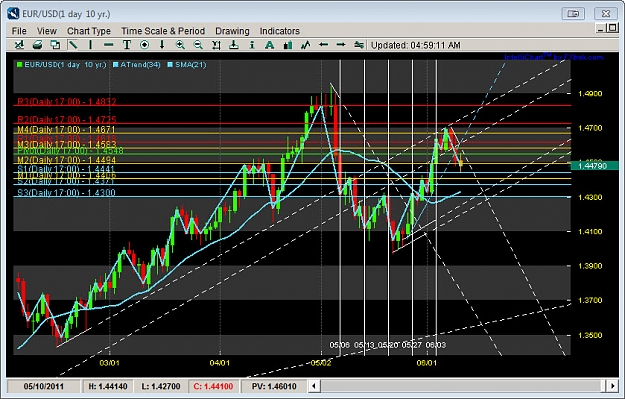Click the inner window restore button
625x399 pixels.
(x=612, y=28)
